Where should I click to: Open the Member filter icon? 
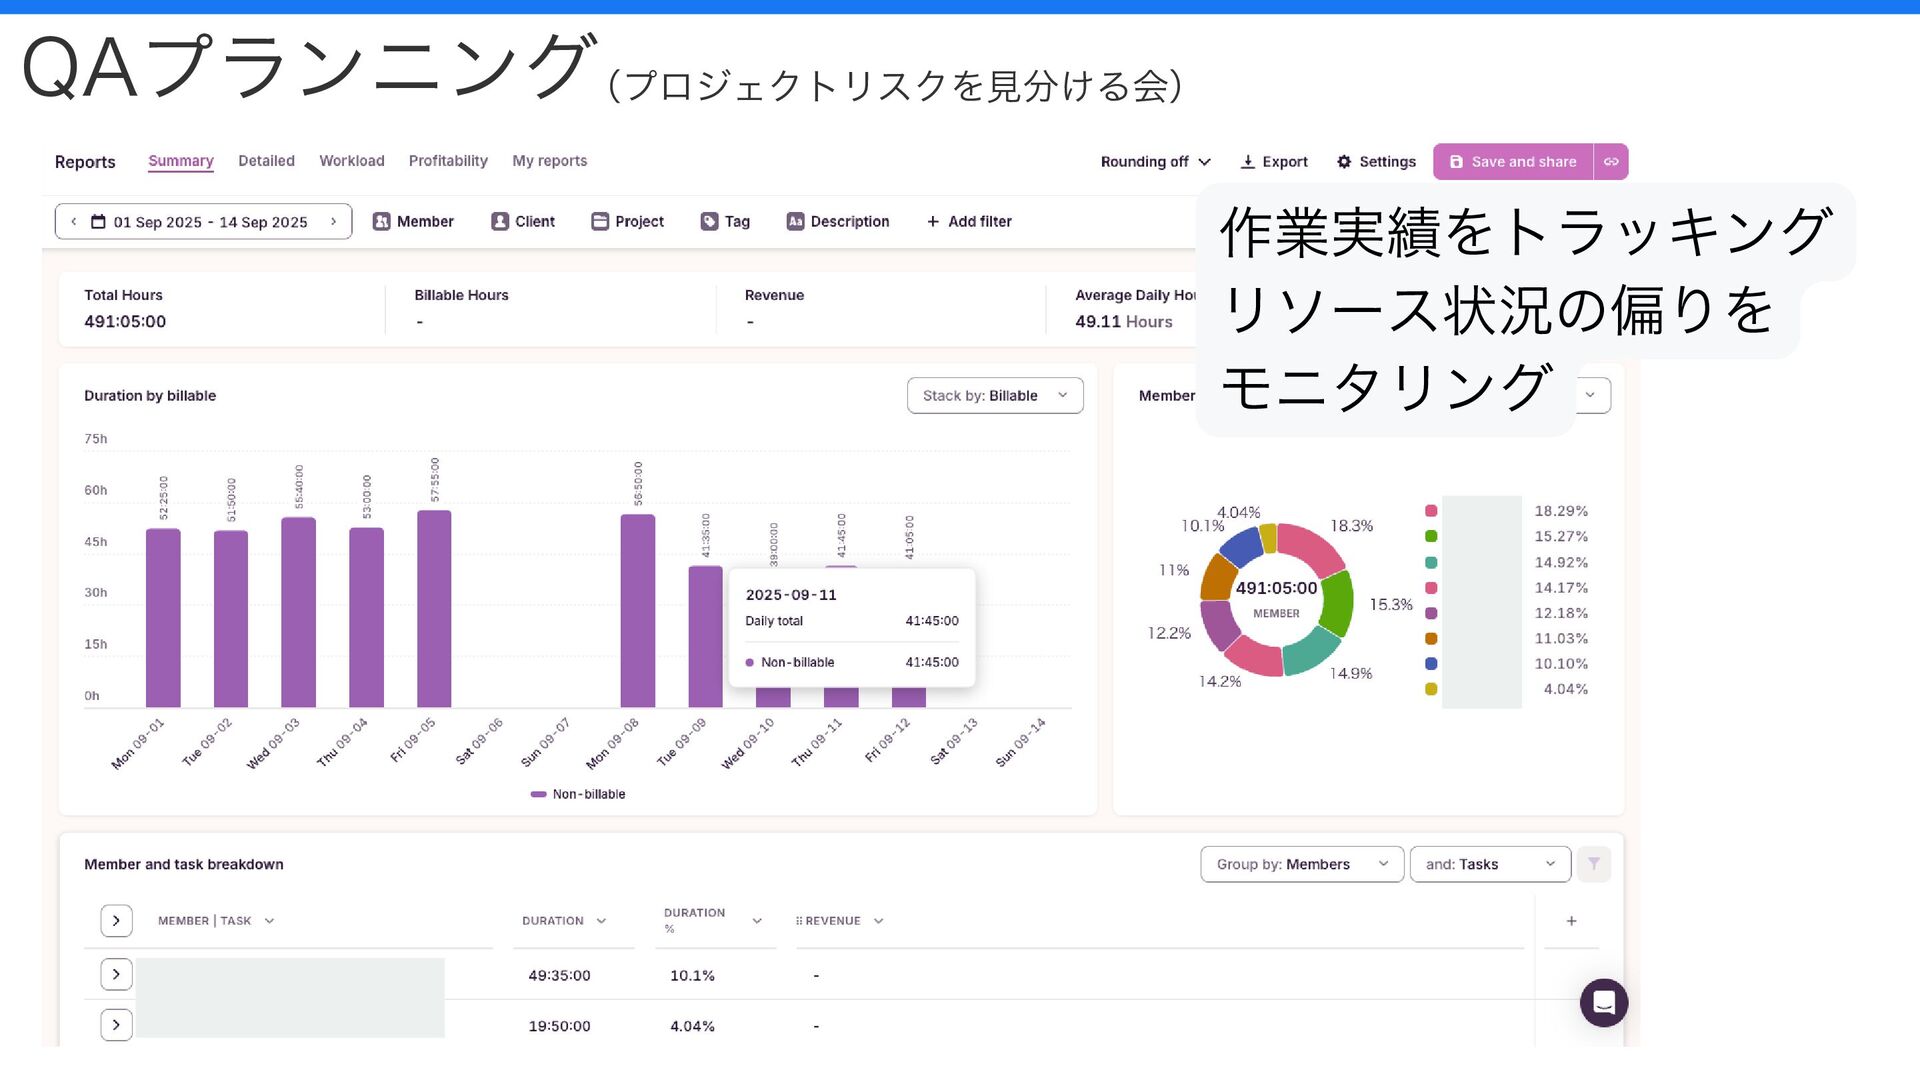pyautogui.click(x=381, y=222)
